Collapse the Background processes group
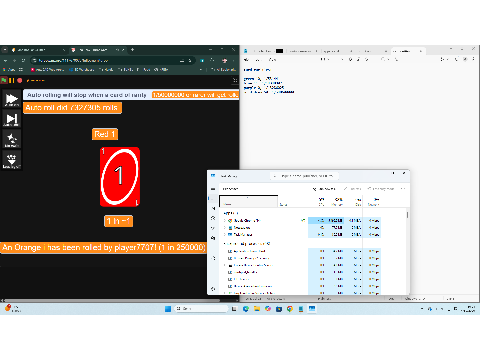This screenshot has width=480, height=360. click(x=225, y=244)
